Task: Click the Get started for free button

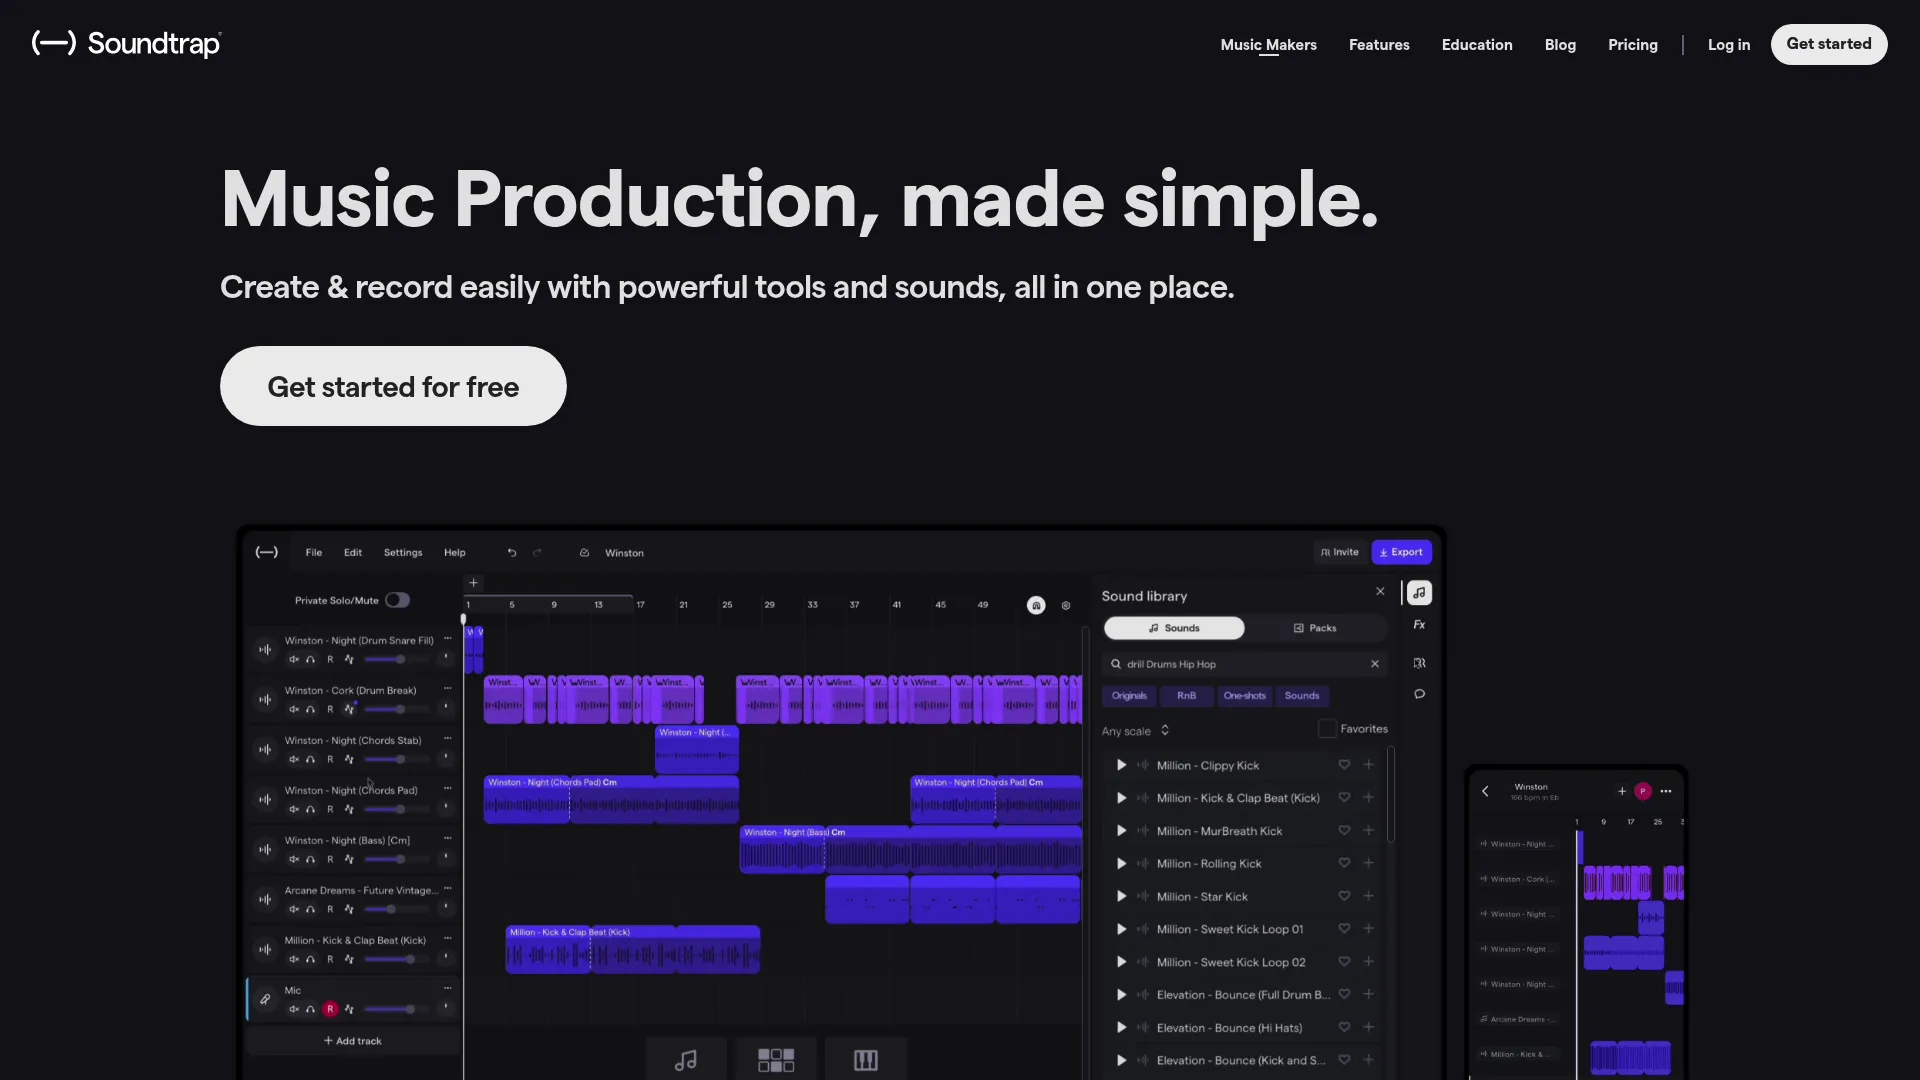Action: pyautogui.click(x=393, y=386)
